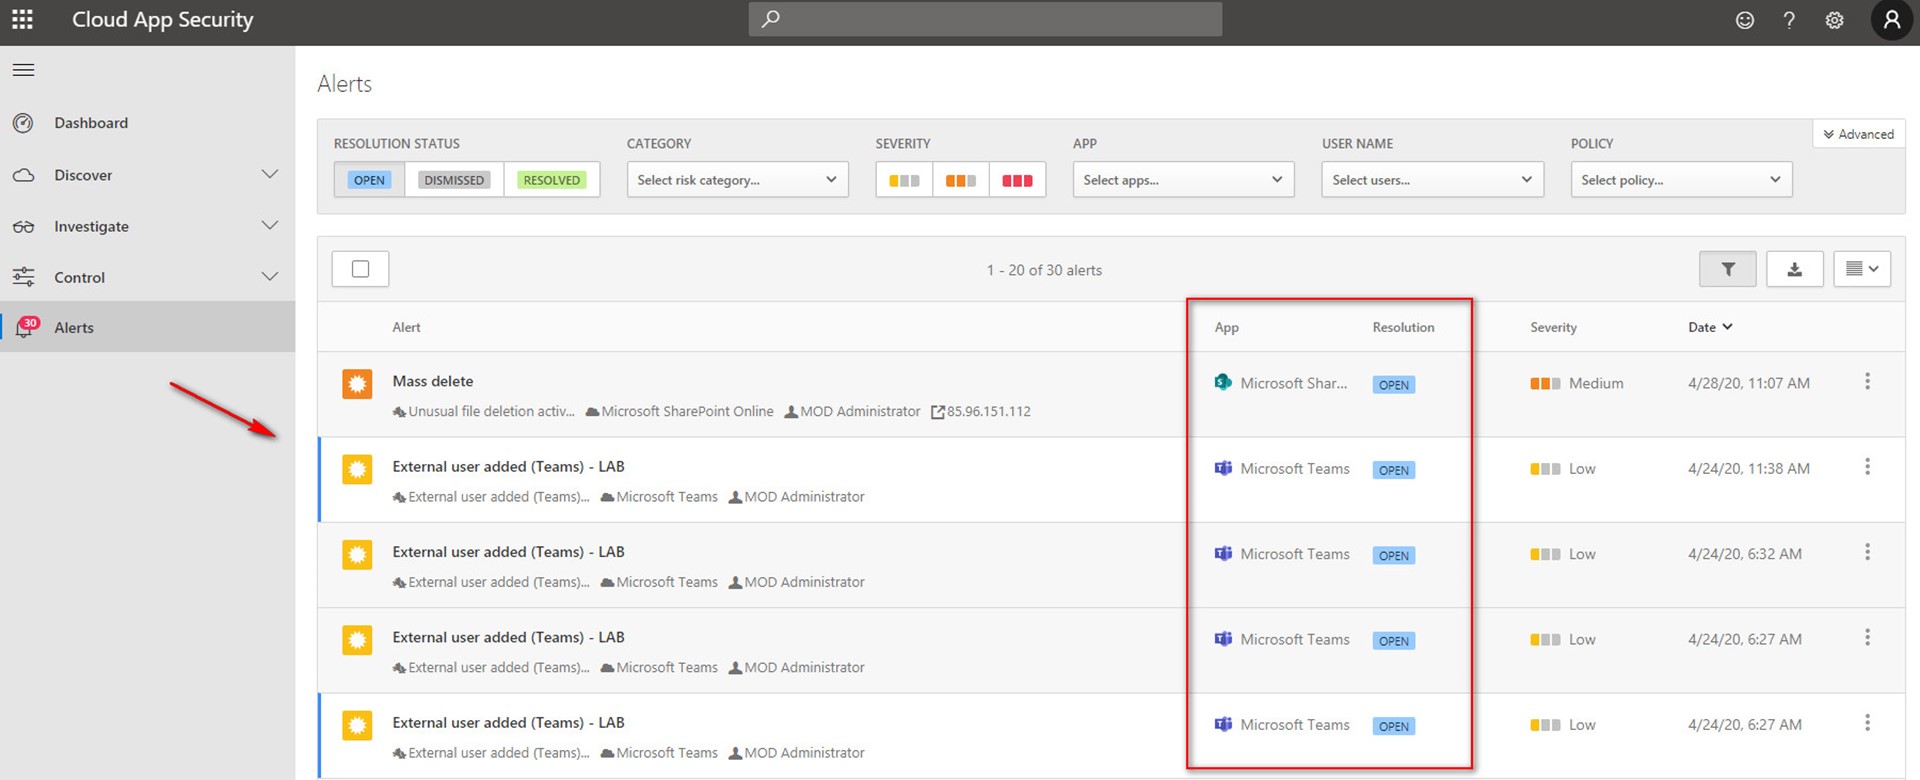Click the Cloud App Security title
This screenshot has height=780, width=1920.
(163, 20)
